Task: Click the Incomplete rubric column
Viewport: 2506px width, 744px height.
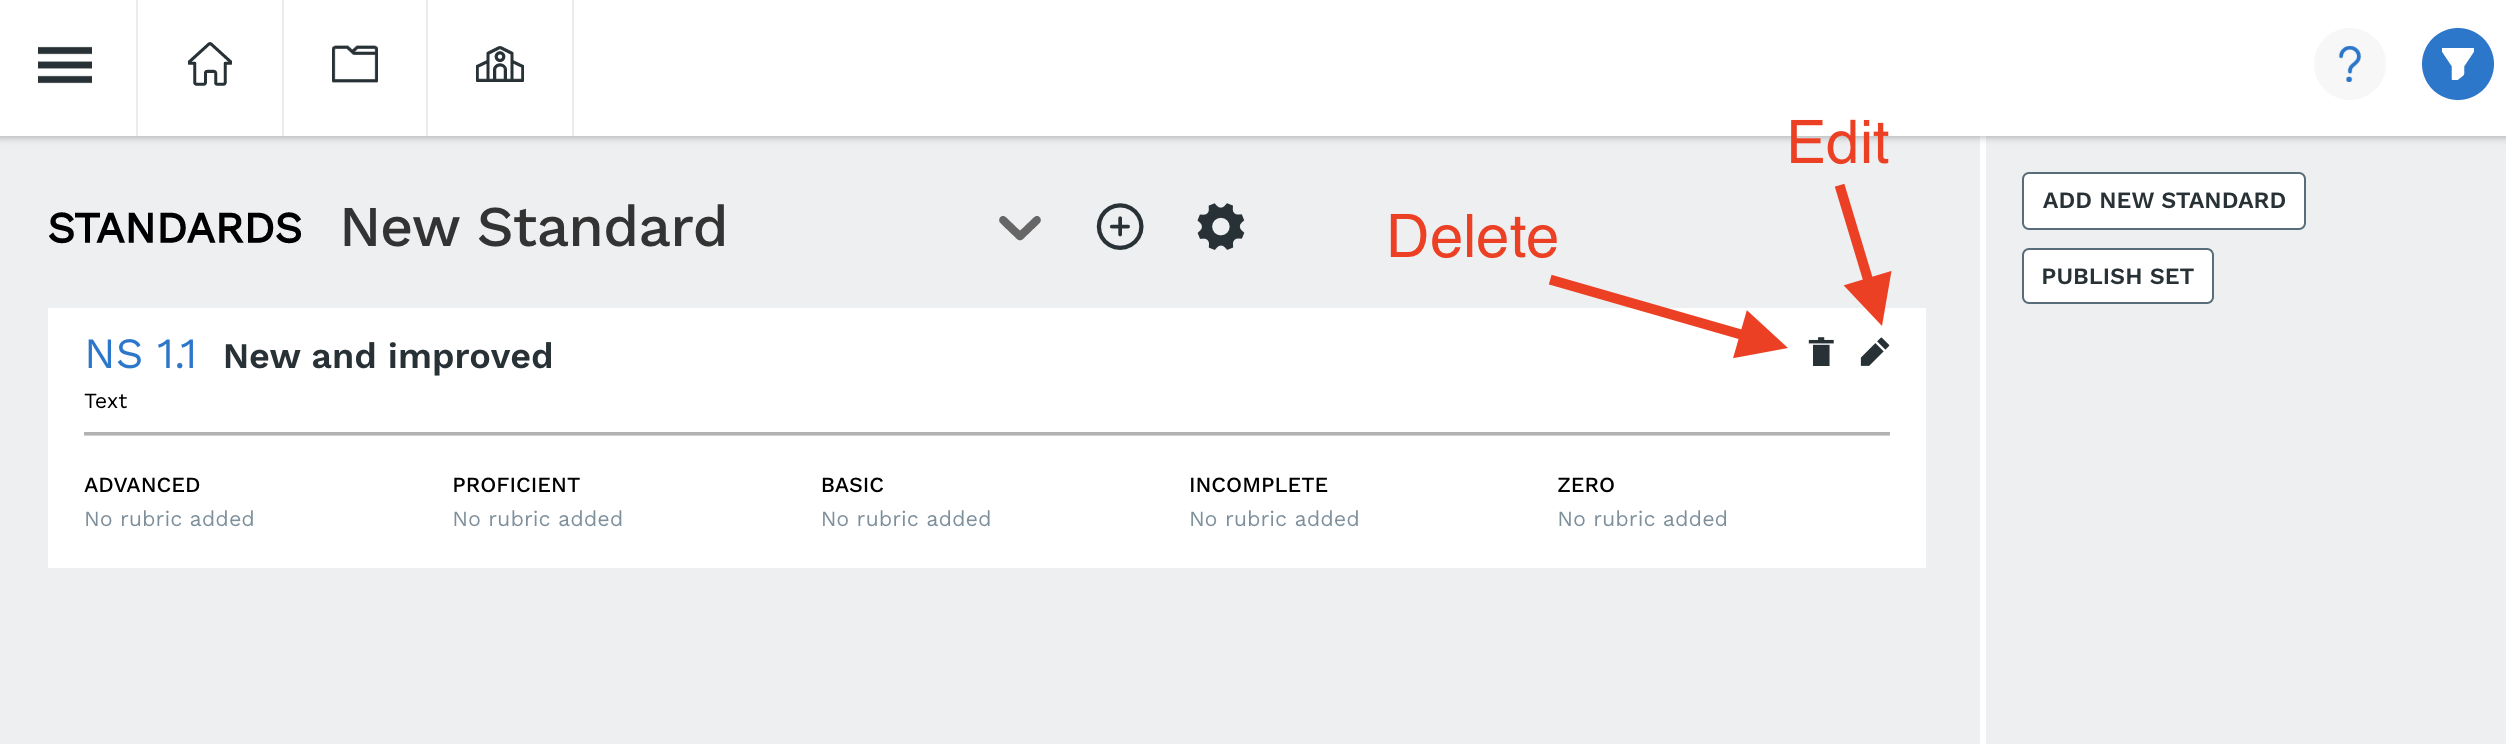Action: click(1274, 501)
